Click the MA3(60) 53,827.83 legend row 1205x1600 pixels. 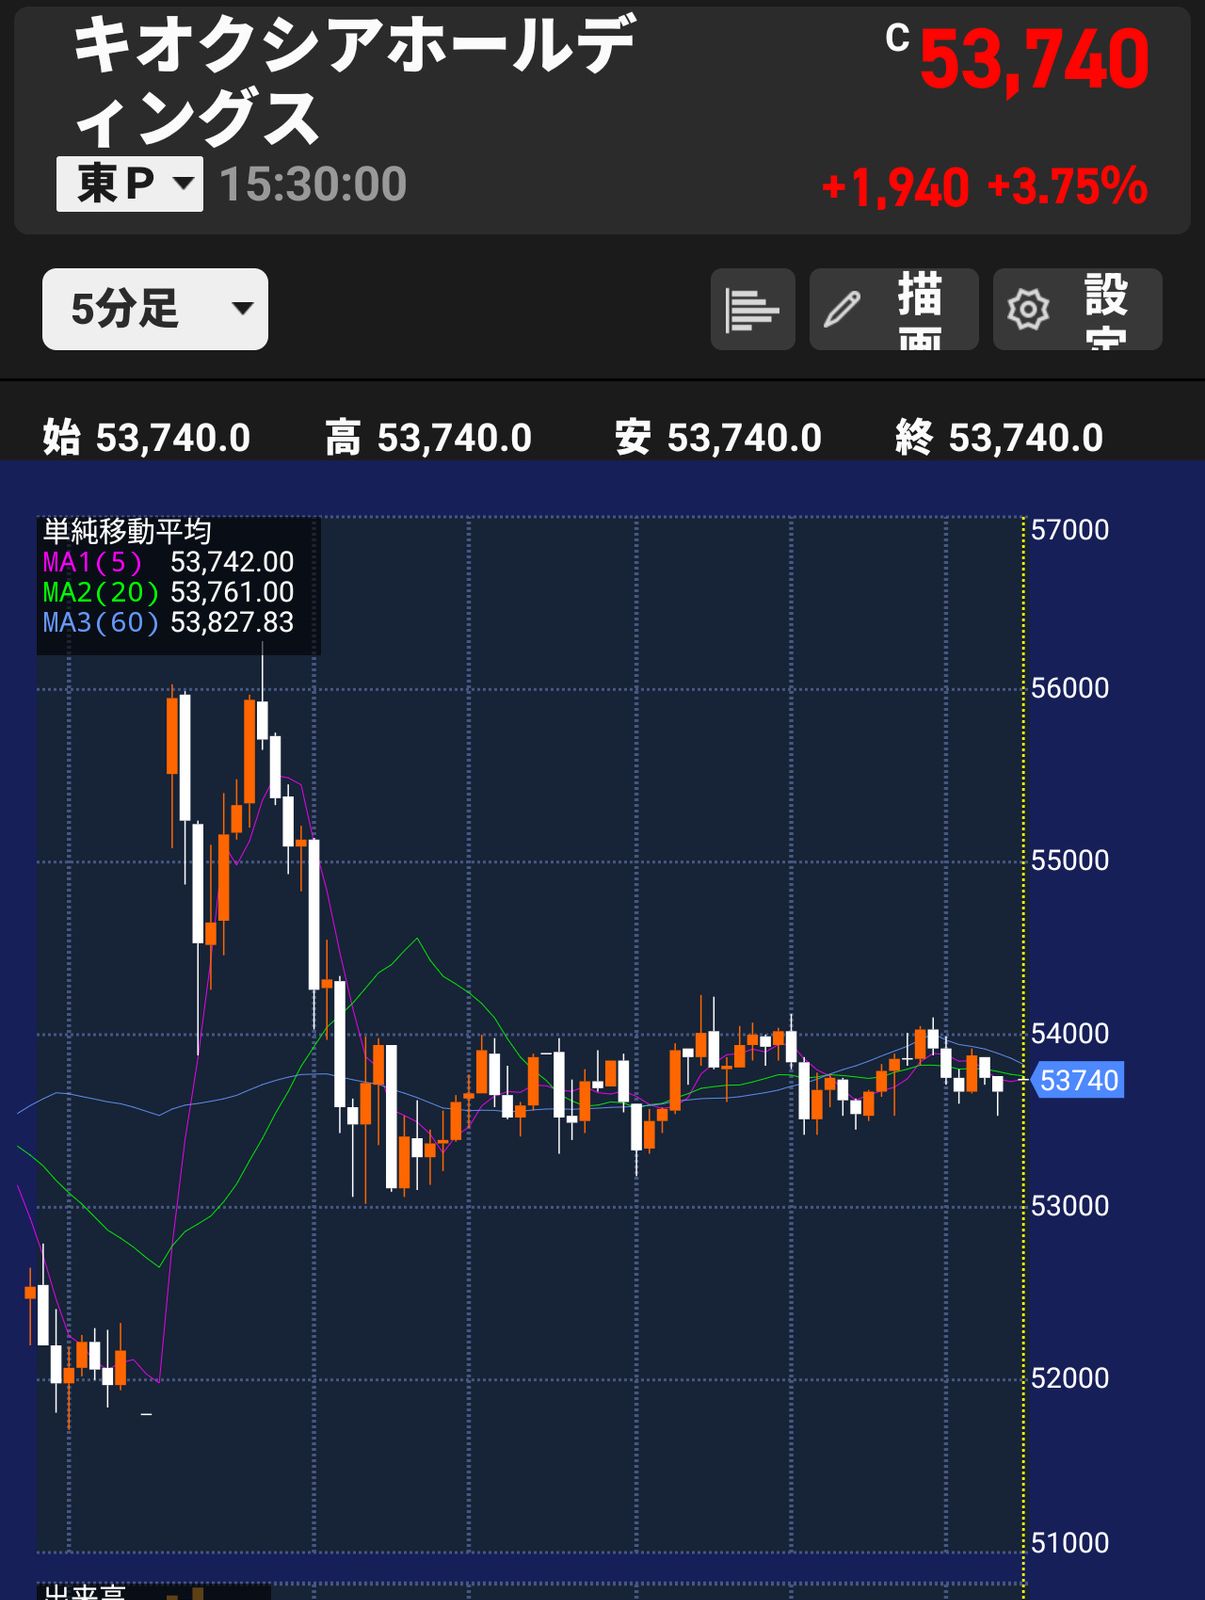point(168,622)
